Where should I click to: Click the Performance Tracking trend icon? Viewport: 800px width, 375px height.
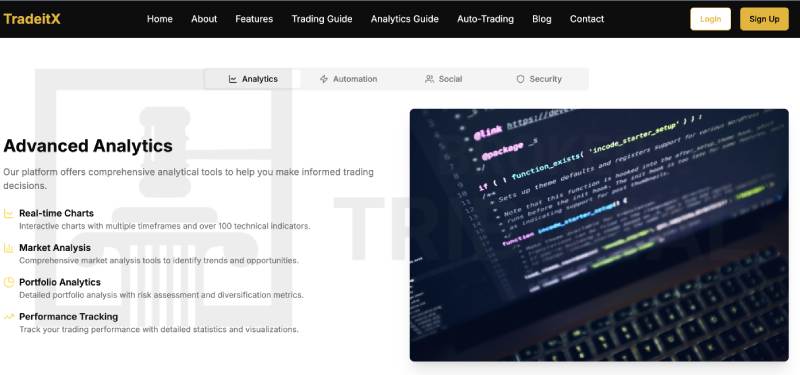(x=8, y=317)
